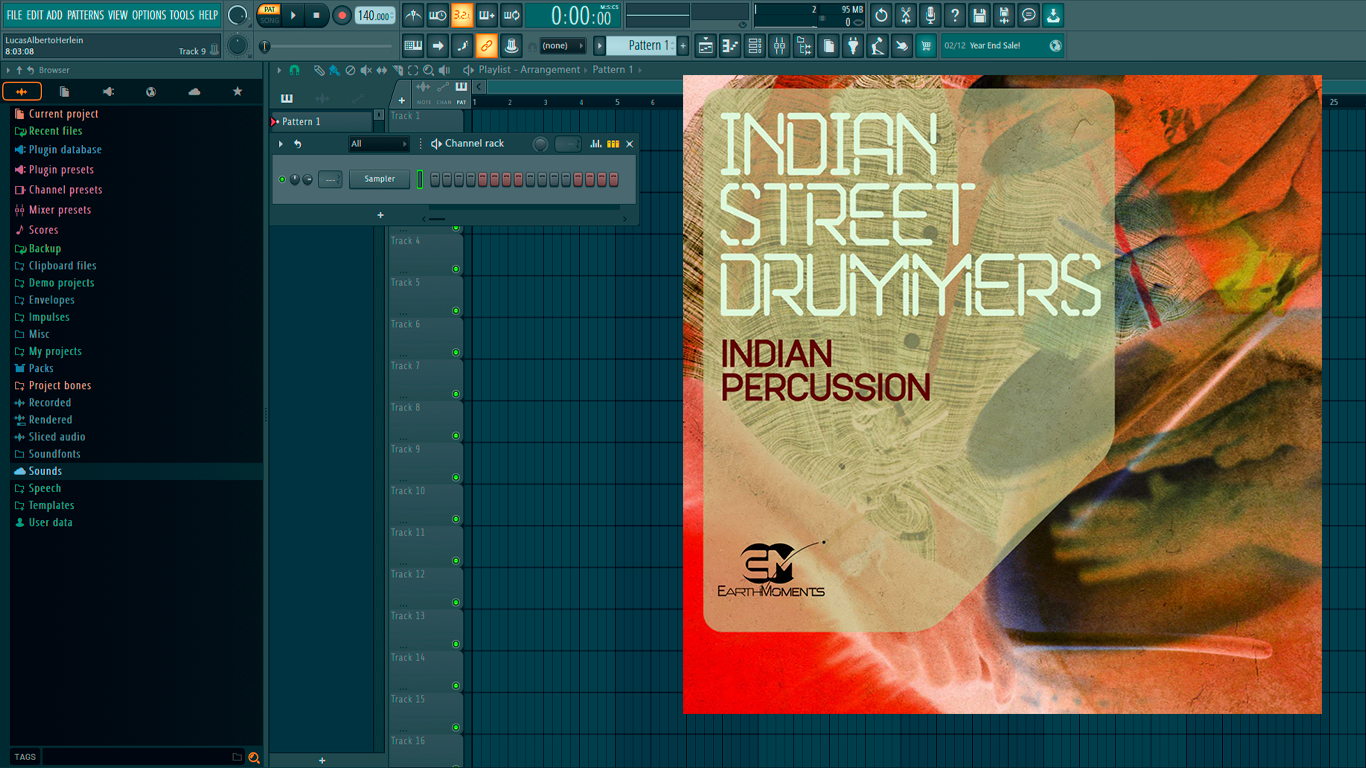1366x768 pixels.
Task: Toggle auto-scrolling arrow icon
Action: [x=437, y=45]
